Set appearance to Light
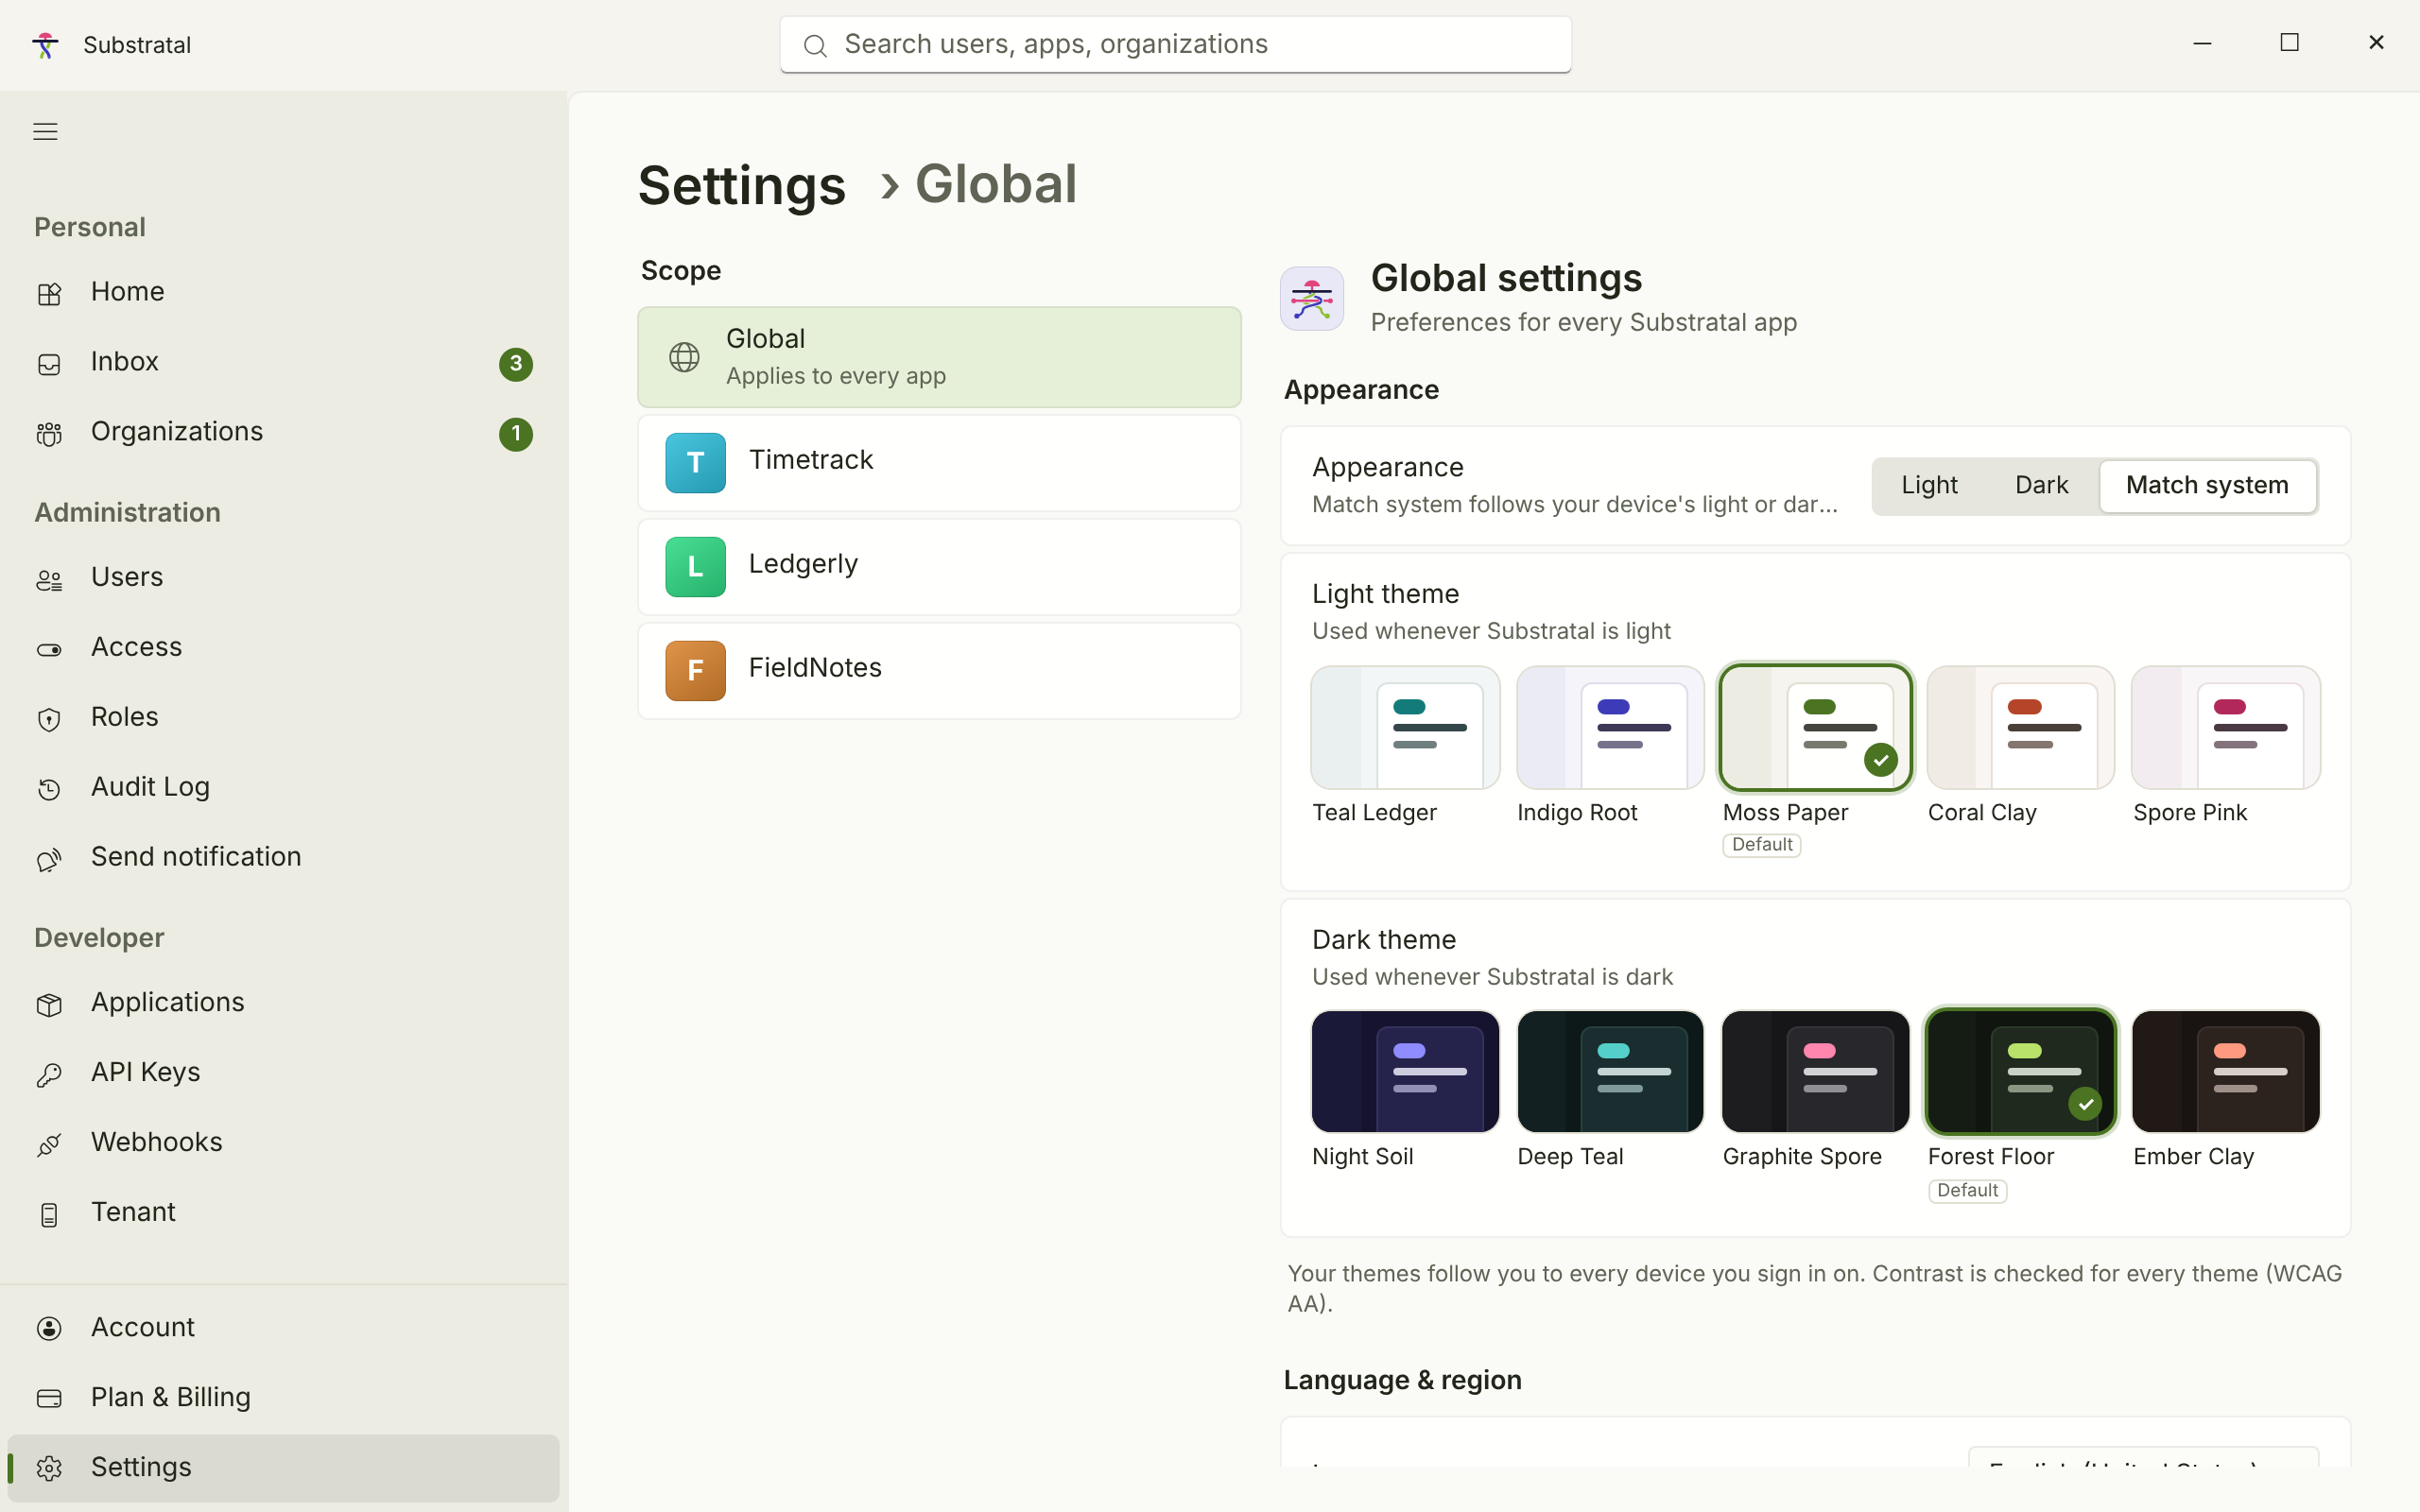Viewport: 2420px width, 1512px height. click(x=1929, y=486)
